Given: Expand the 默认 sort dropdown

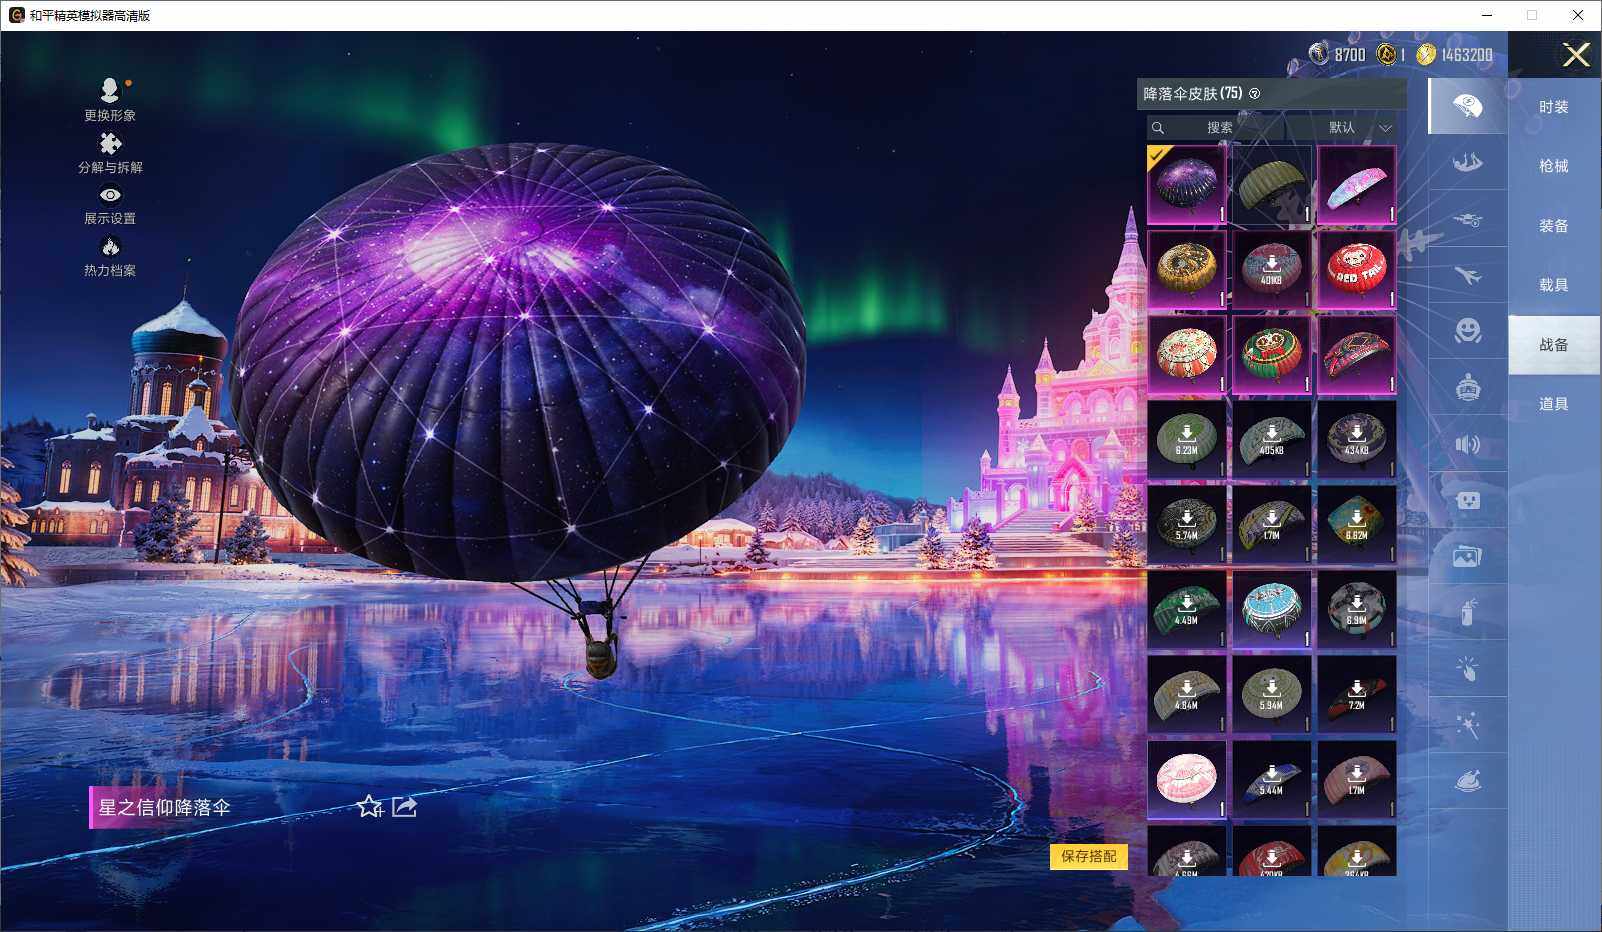Looking at the screenshot, I should point(1359,128).
